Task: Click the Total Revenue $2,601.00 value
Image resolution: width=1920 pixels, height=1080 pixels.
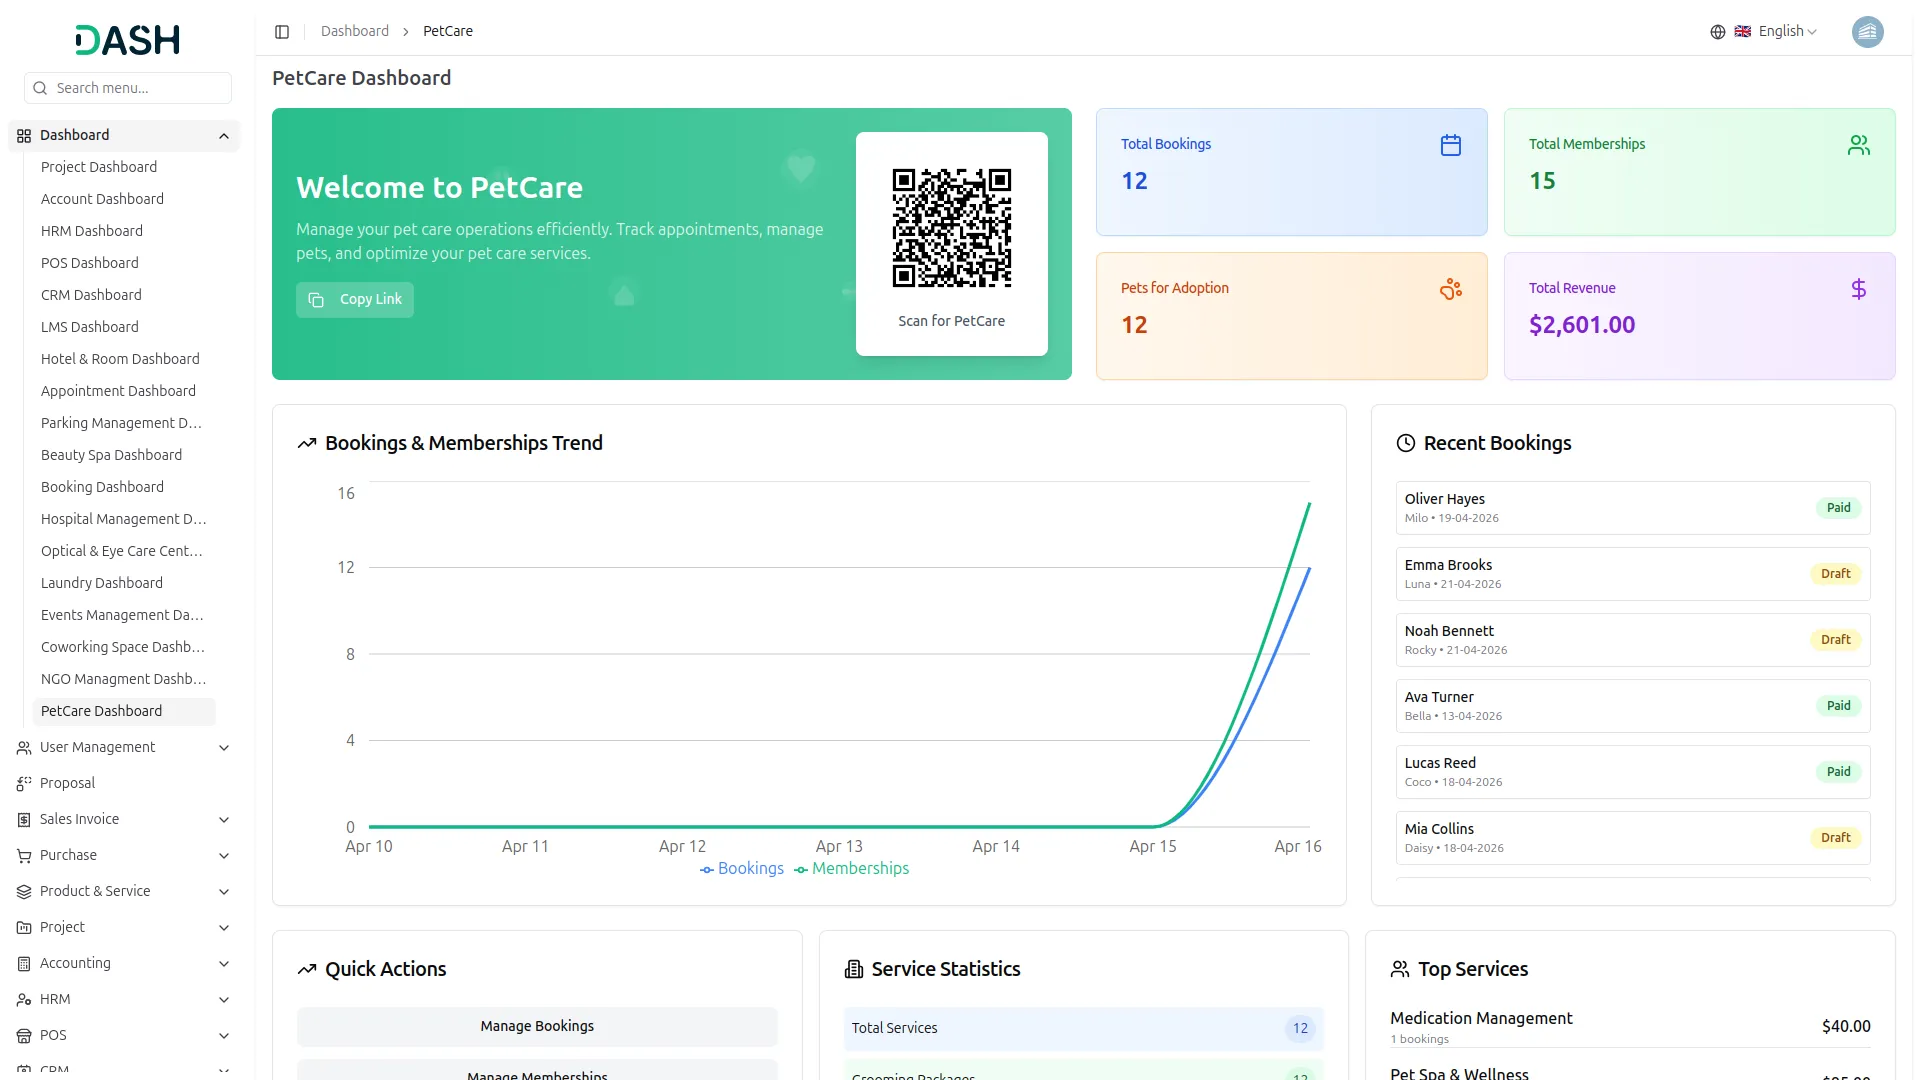Action: pyautogui.click(x=1581, y=325)
